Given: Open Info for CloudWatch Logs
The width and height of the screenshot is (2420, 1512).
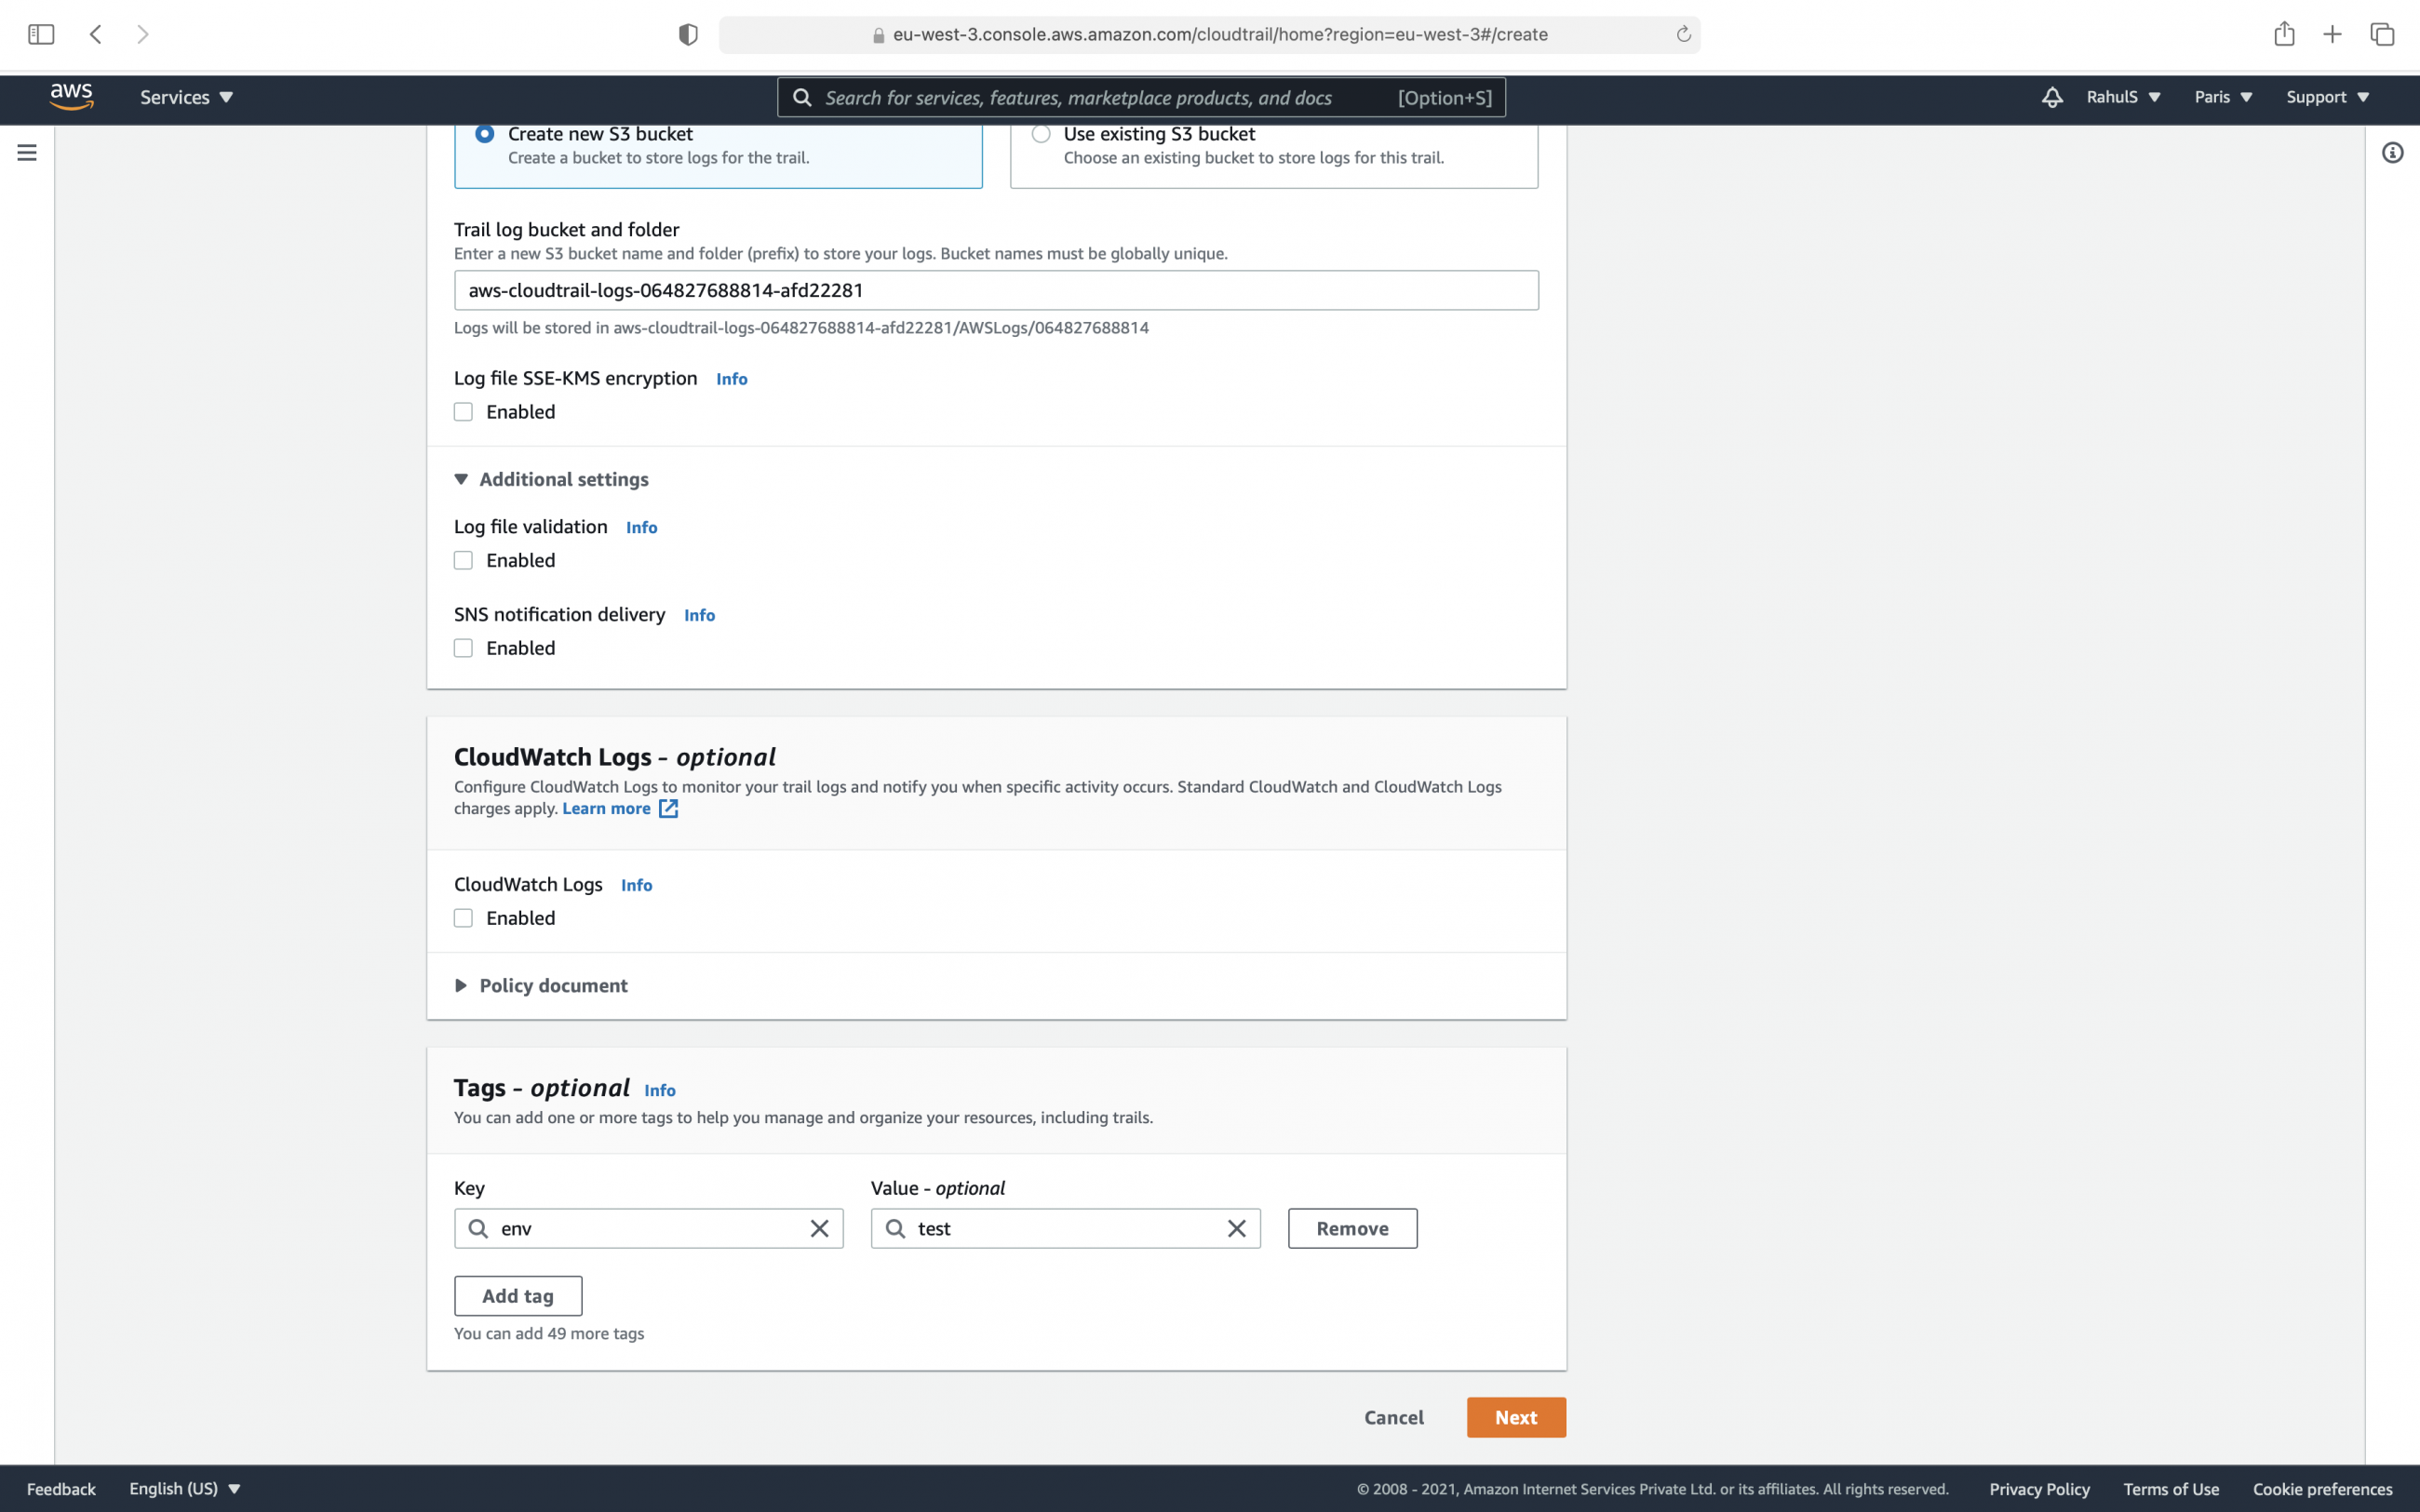Looking at the screenshot, I should pyautogui.click(x=636, y=885).
